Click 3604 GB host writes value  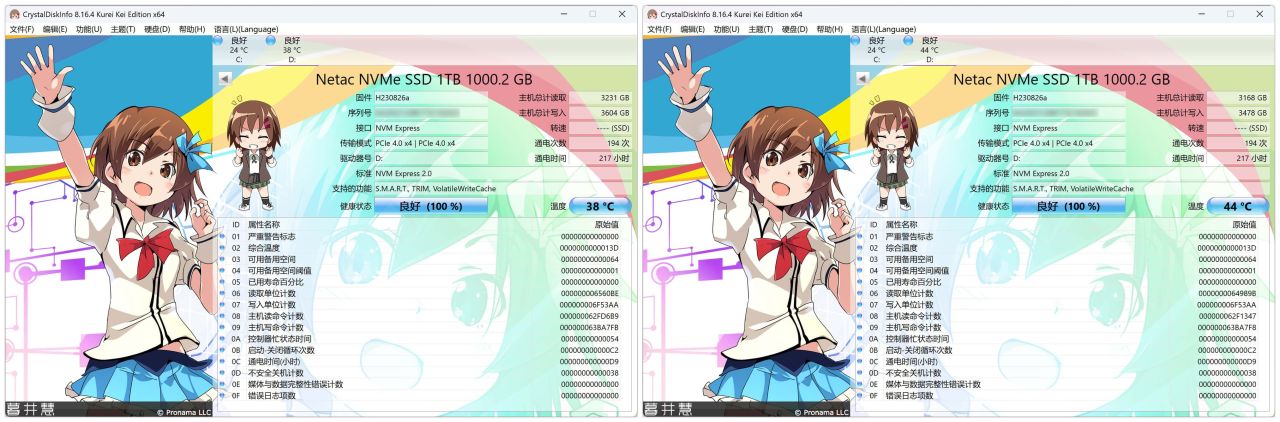pos(600,113)
